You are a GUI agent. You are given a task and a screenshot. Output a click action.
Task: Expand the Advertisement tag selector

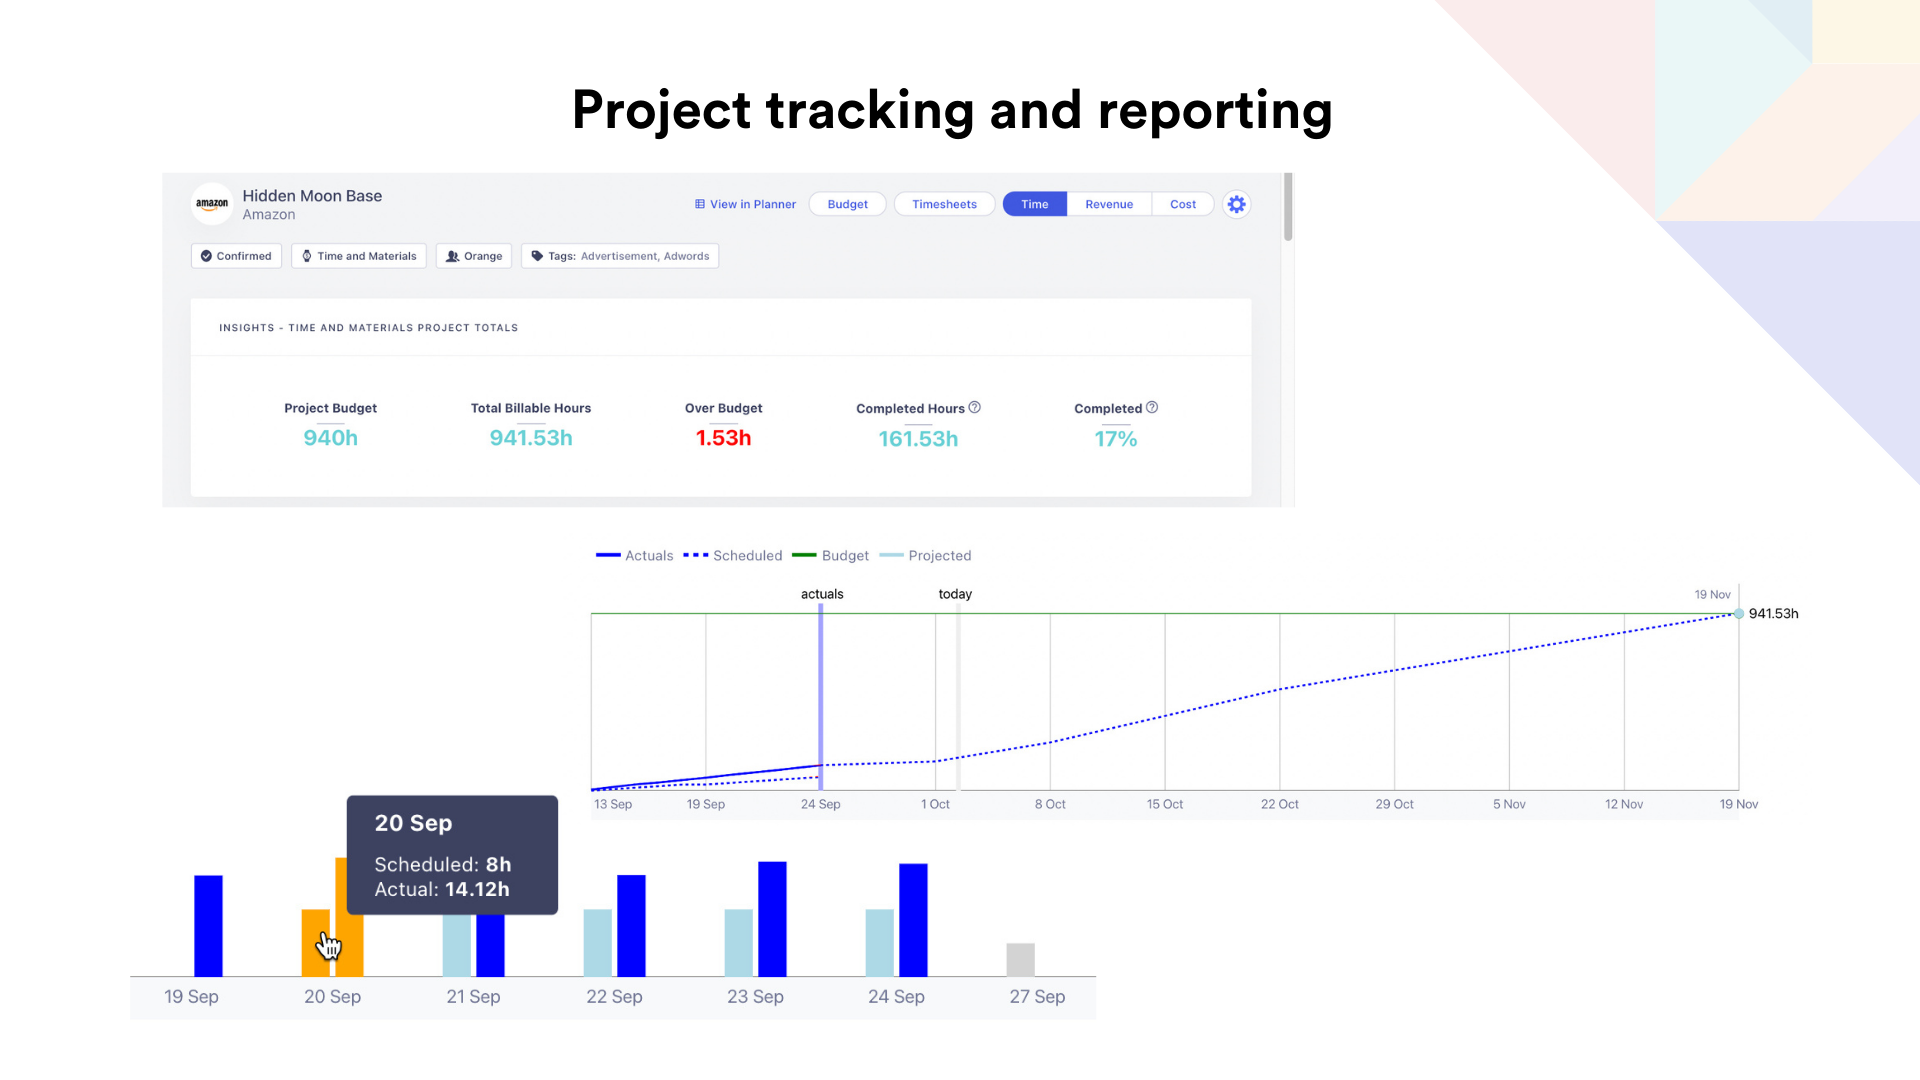620,256
